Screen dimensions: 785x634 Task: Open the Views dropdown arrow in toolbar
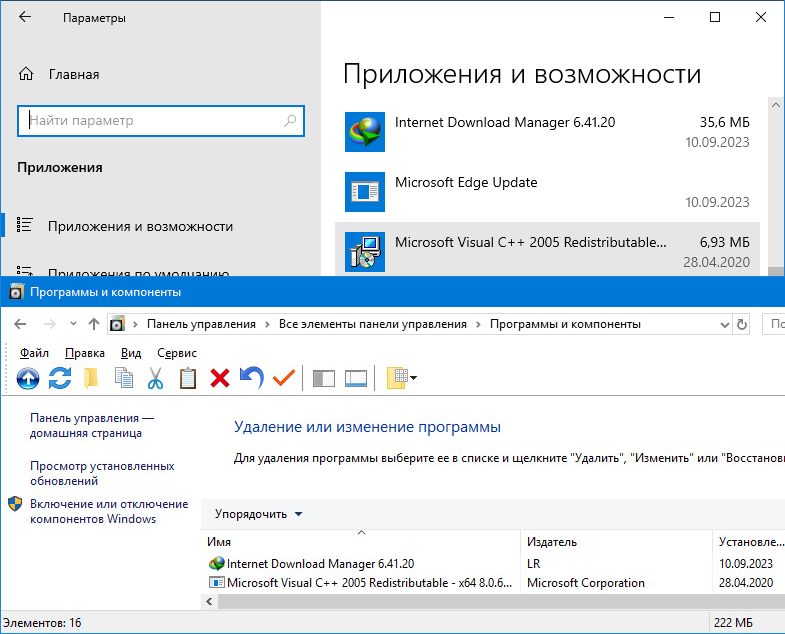click(x=414, y=378)
